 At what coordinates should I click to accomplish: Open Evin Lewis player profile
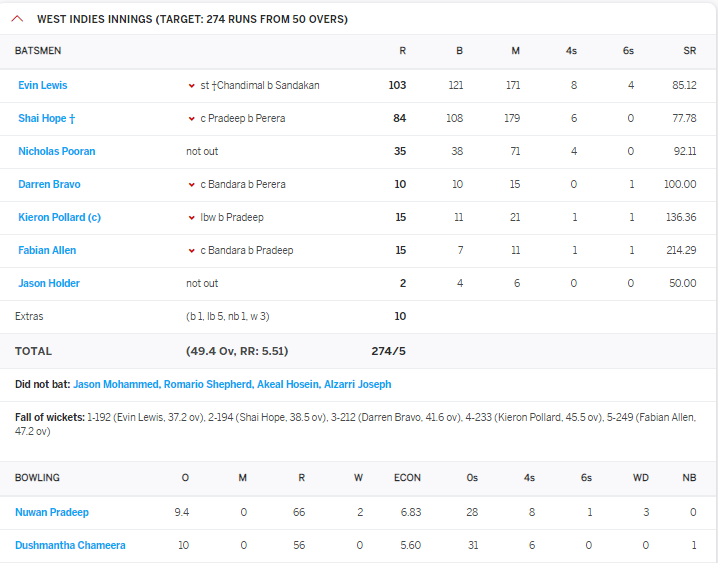pos(43,86)
